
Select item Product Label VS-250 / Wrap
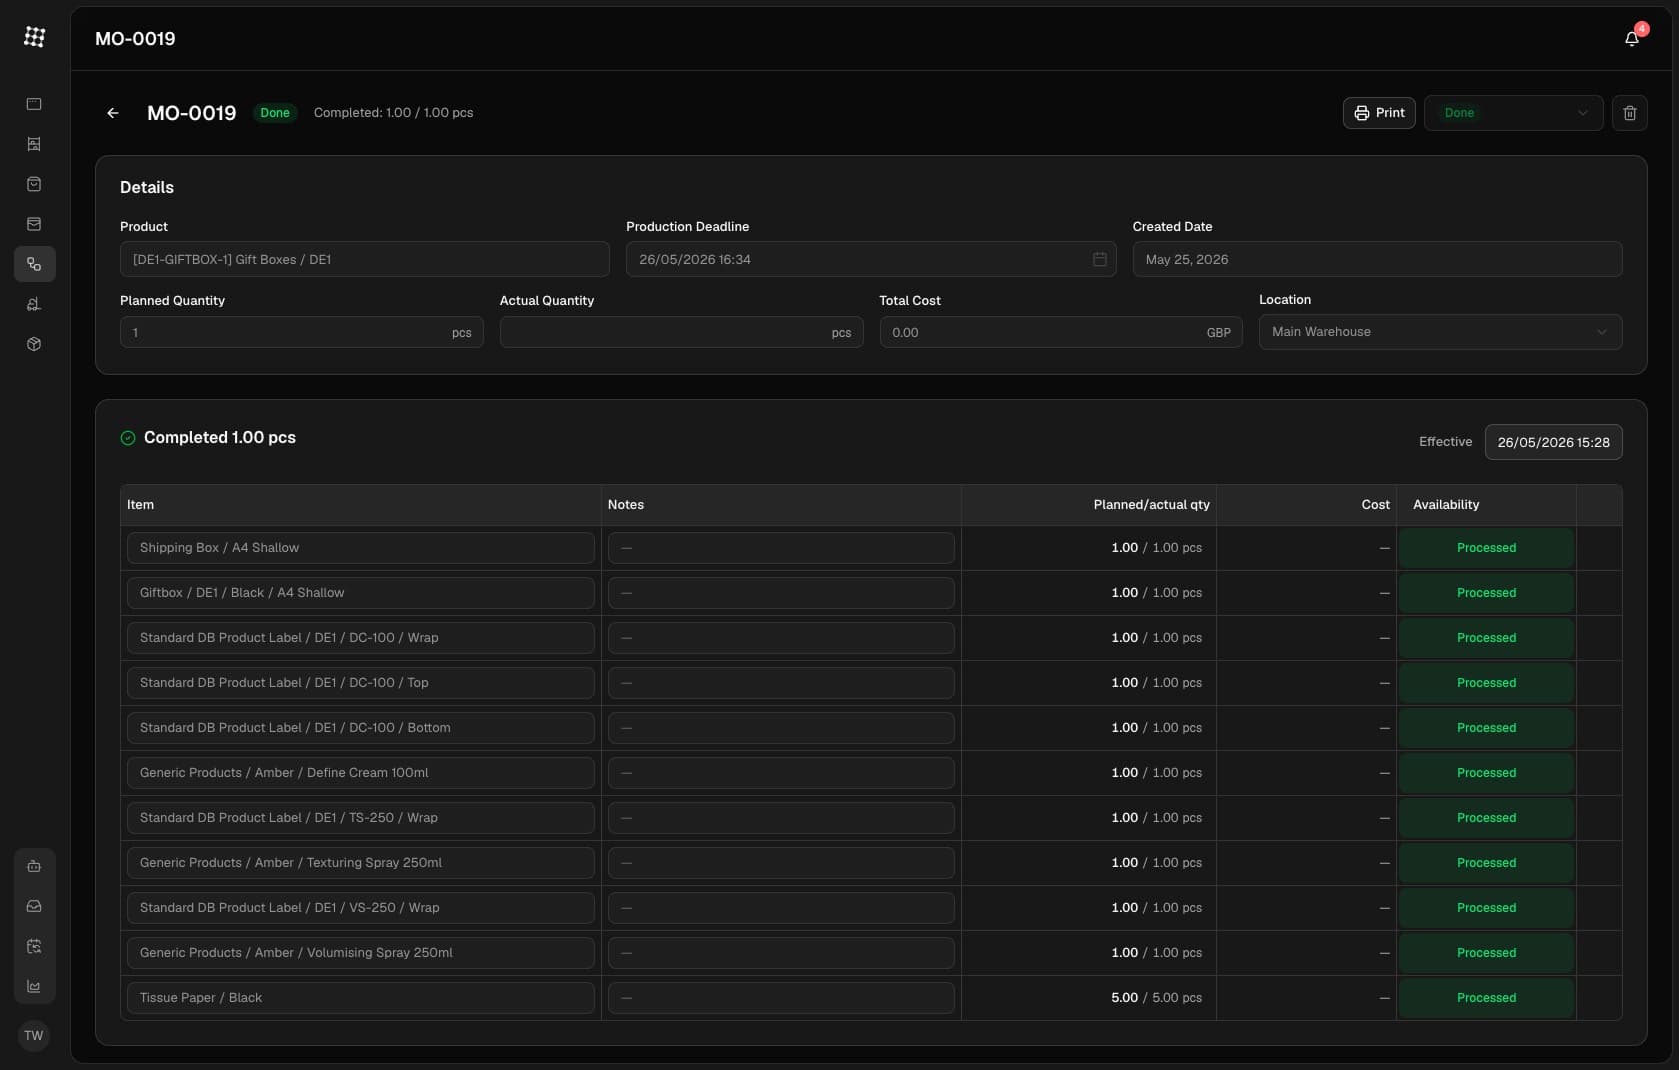click(x=361, y=908)
